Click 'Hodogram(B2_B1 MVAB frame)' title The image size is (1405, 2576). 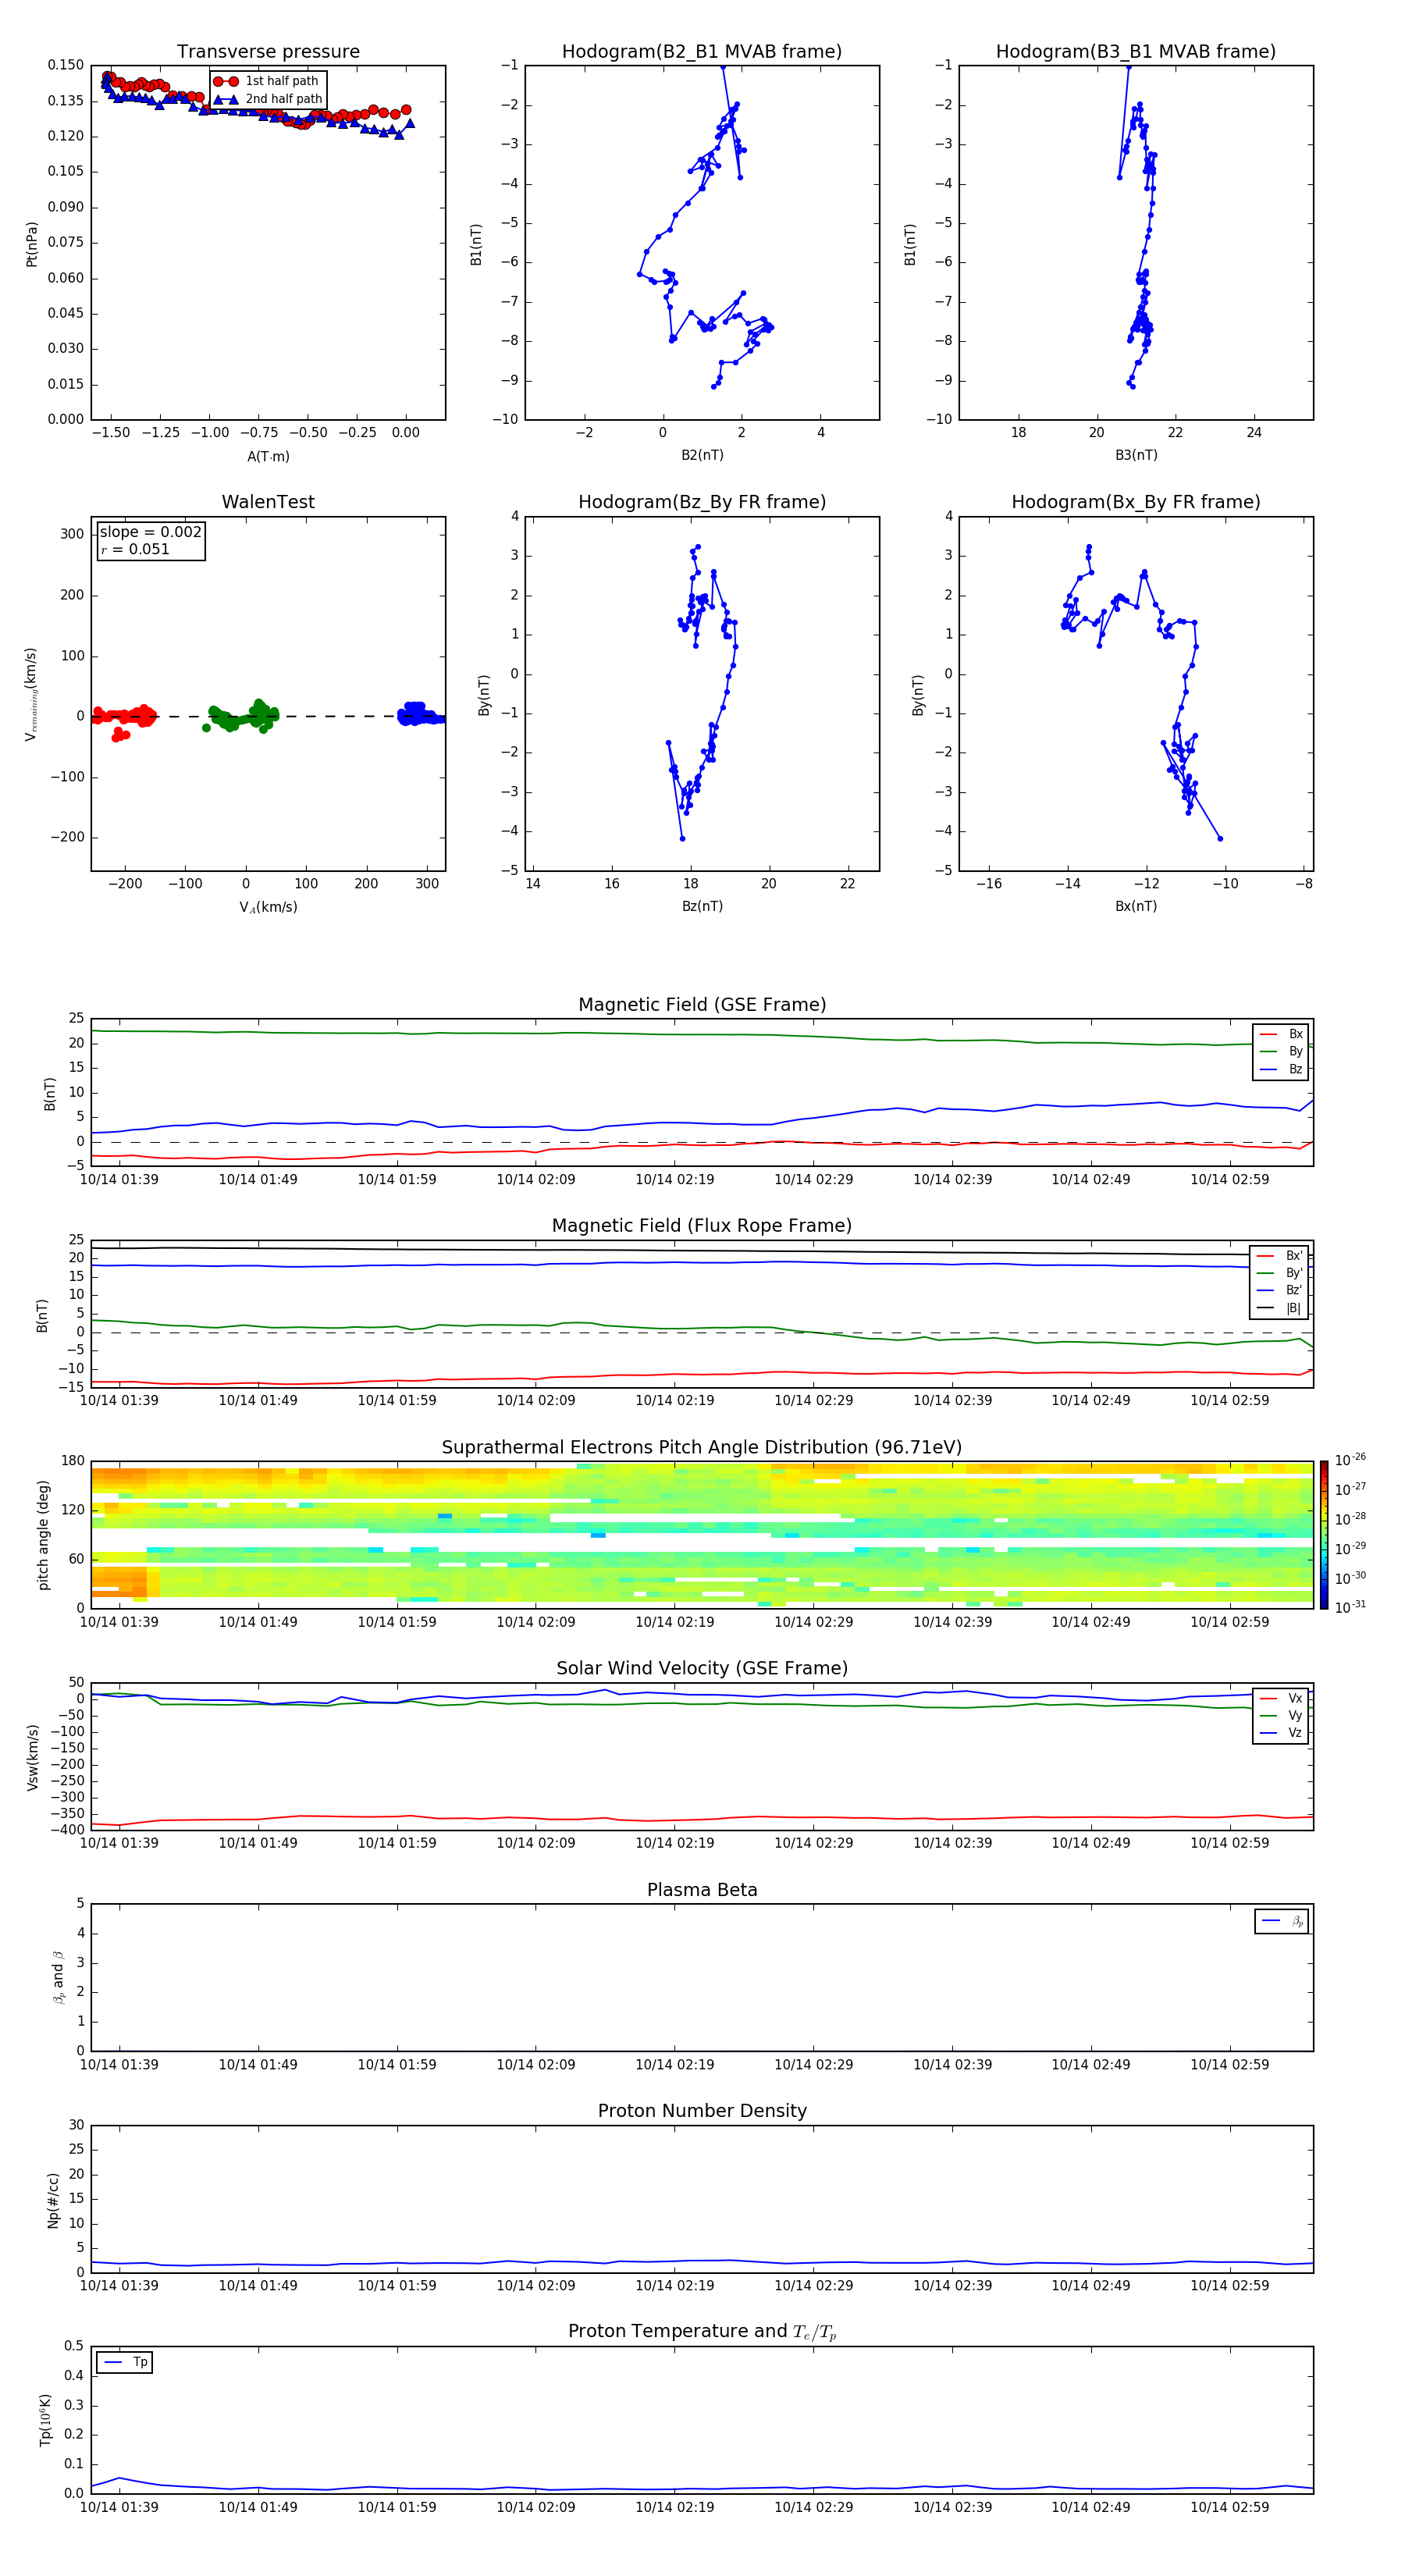coord(702,52)
